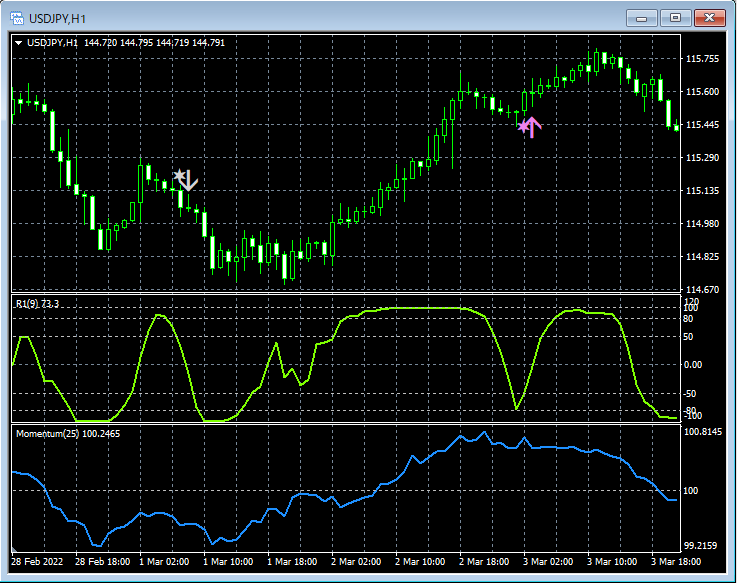Viewport: 738px width, 583px height.
Task: Click the 115.755 price scale label
Action: (702, 59)
